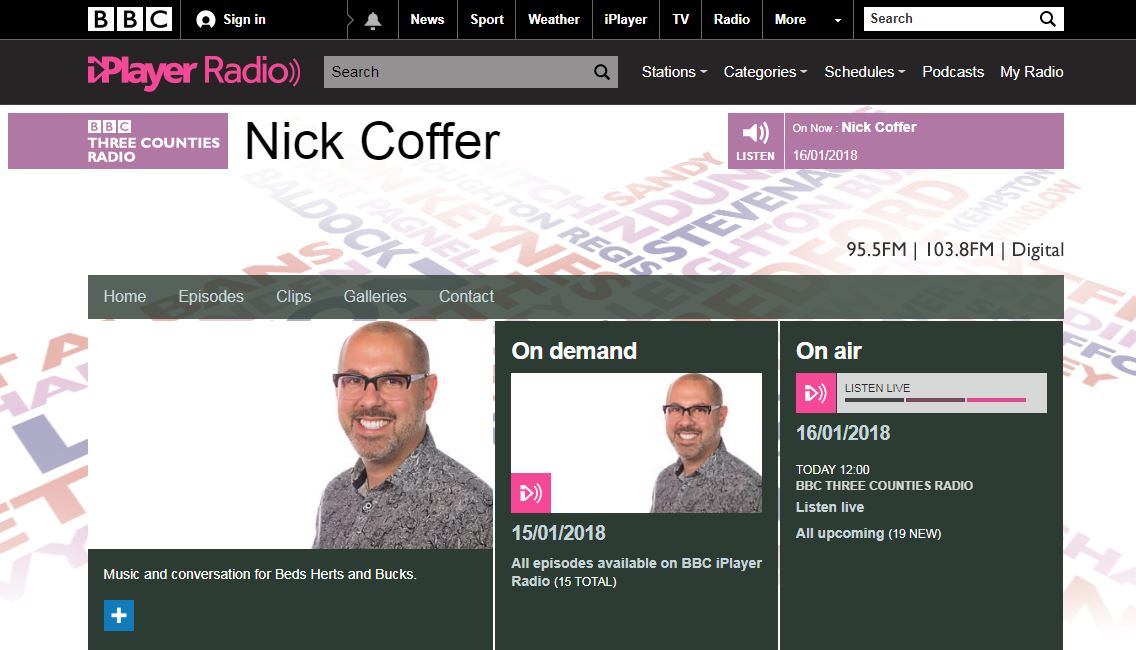
Task: Click the More menu label
Action: tap(790, 20)
